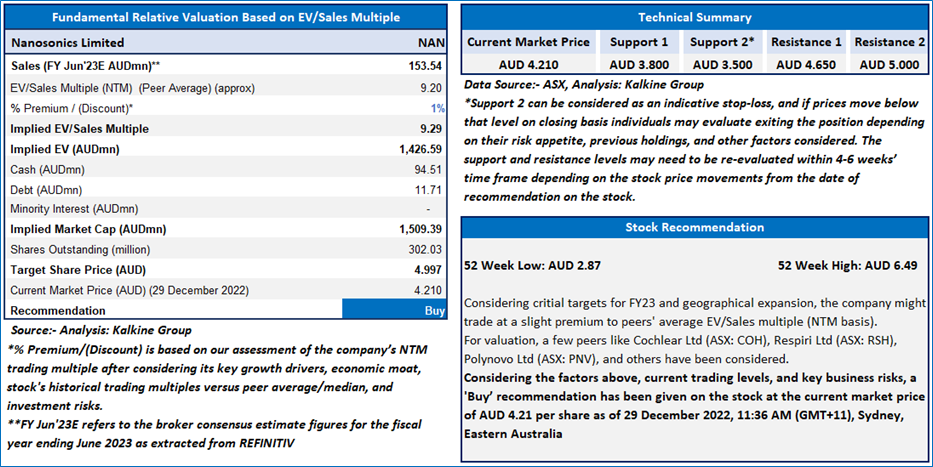Image resolution: width=933 pixels, height=467 pixels.
Task: Click the 'Minority Interest (AUDmn)' label
Action: (74, 209)
